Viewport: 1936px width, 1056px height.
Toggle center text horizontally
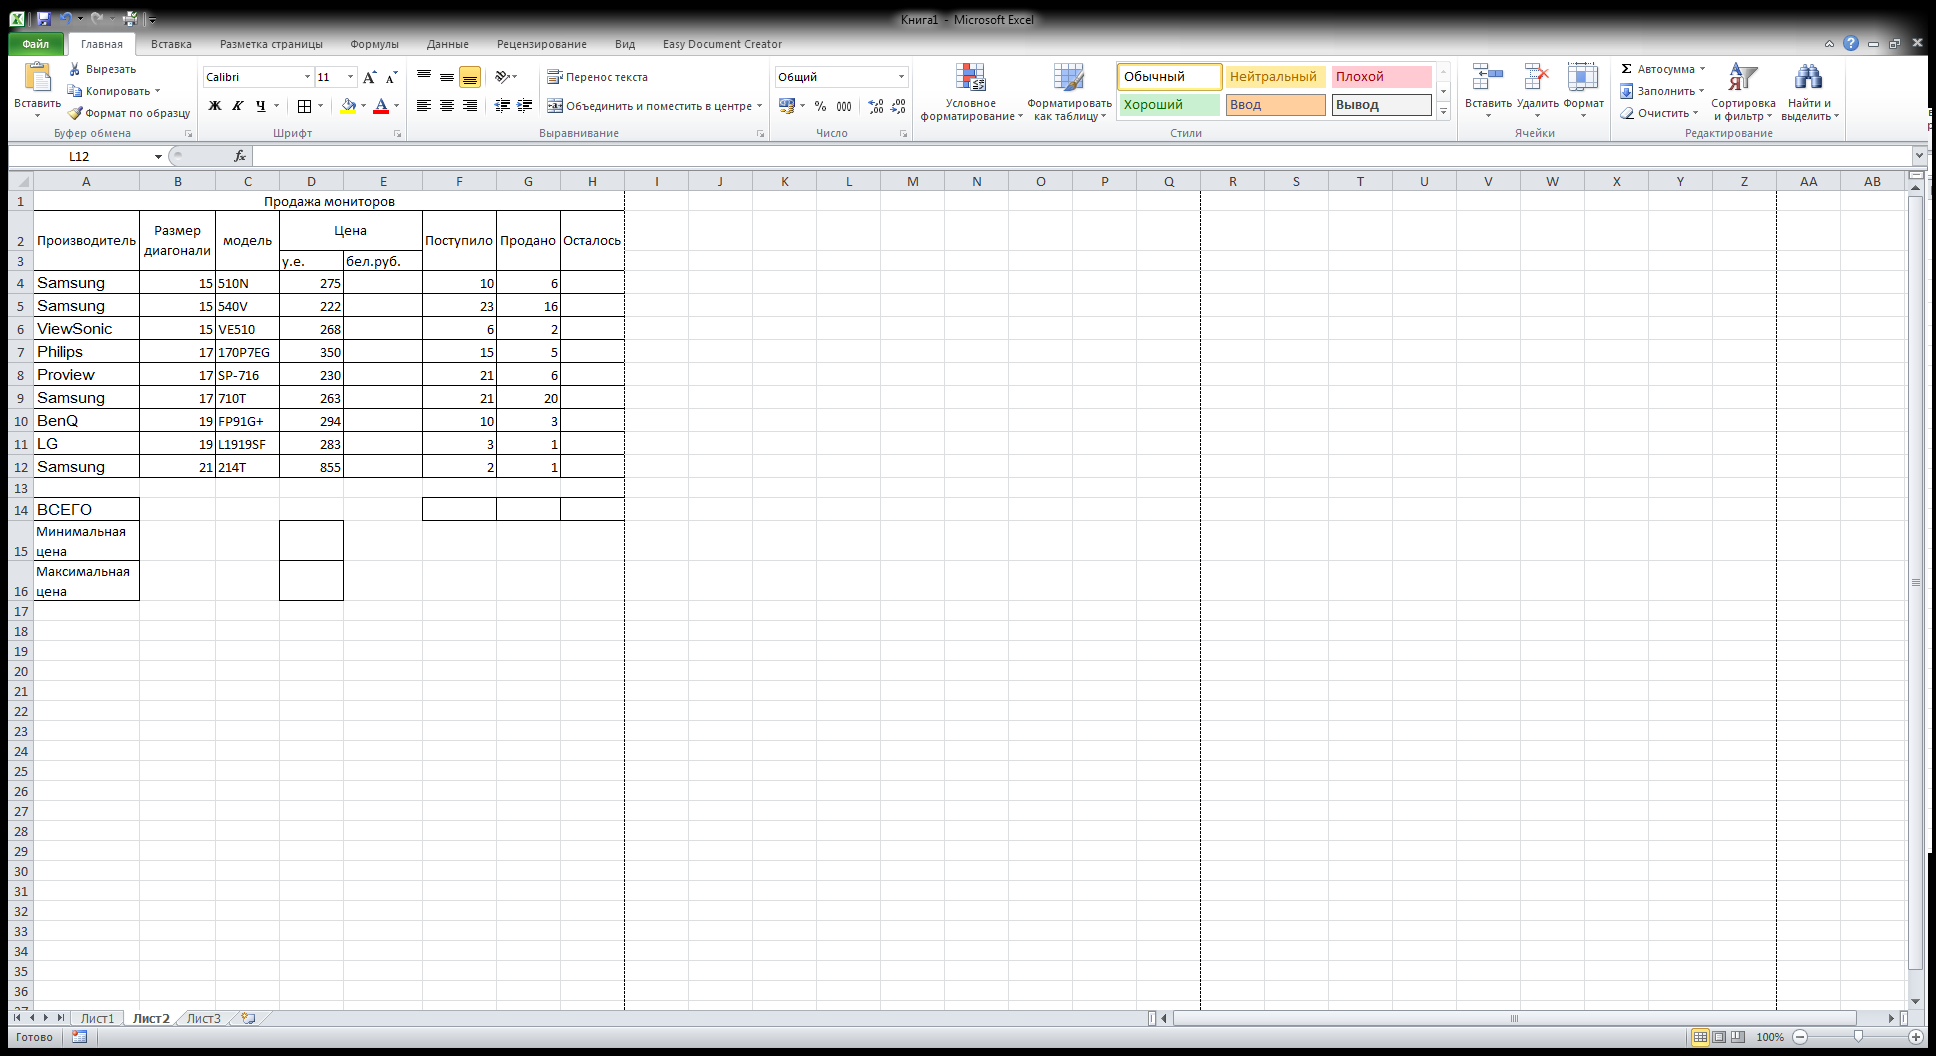(x=447, y=106)
